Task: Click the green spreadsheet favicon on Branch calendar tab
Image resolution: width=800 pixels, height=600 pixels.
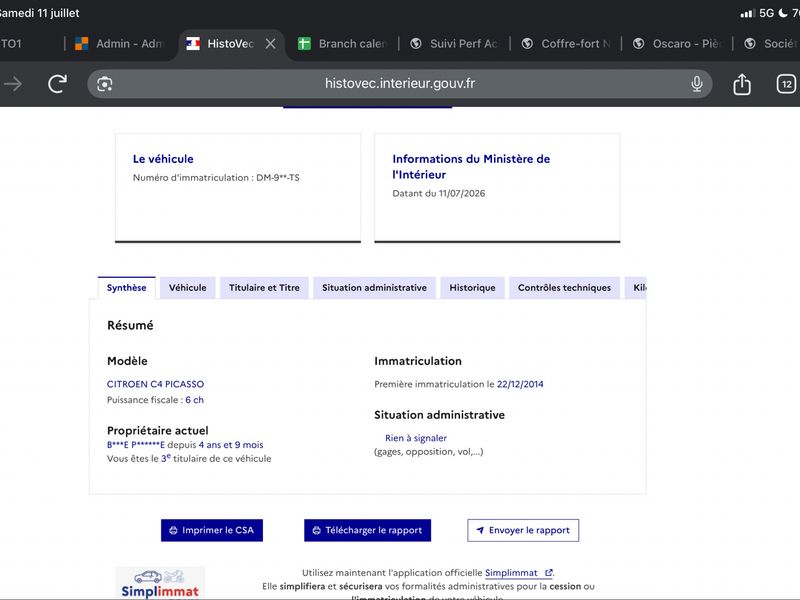Action: (x=304, y=44)
